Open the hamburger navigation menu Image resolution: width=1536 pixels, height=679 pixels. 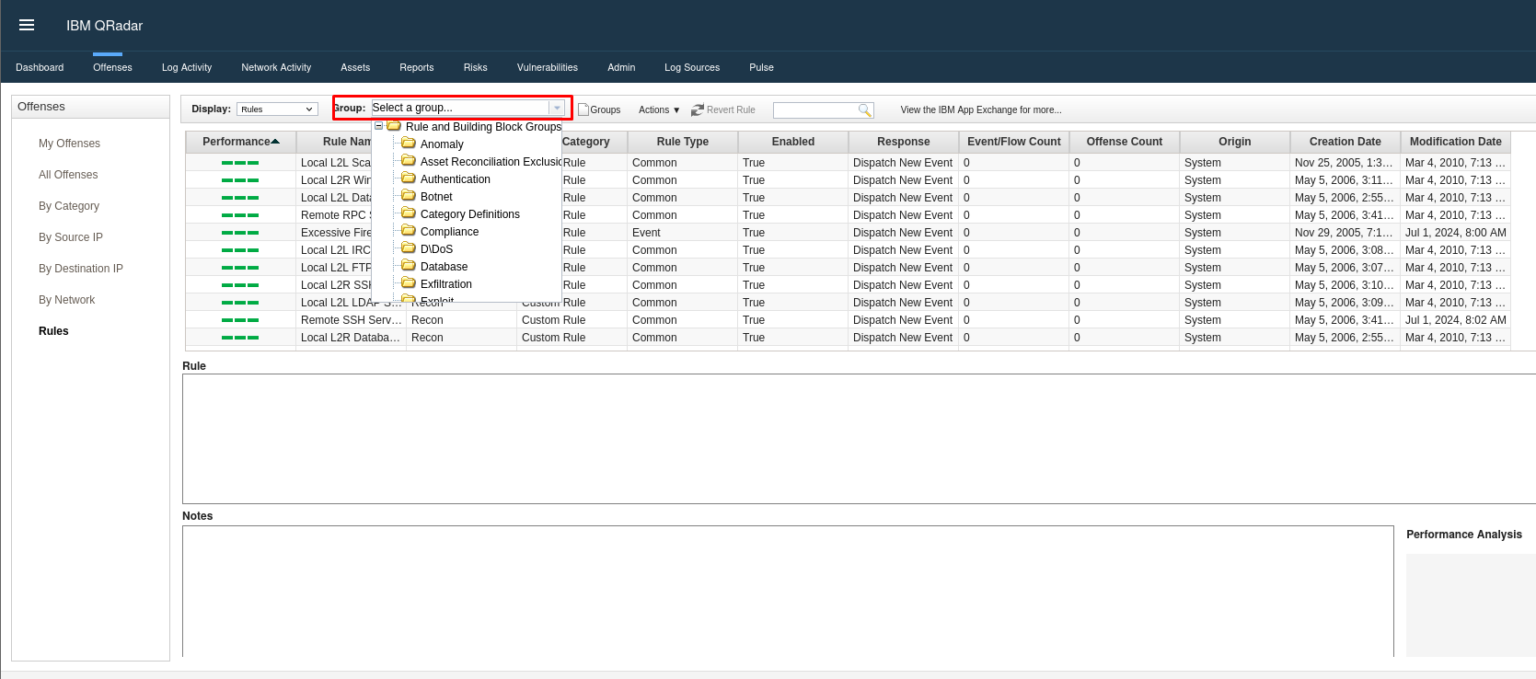pos(27,25)
